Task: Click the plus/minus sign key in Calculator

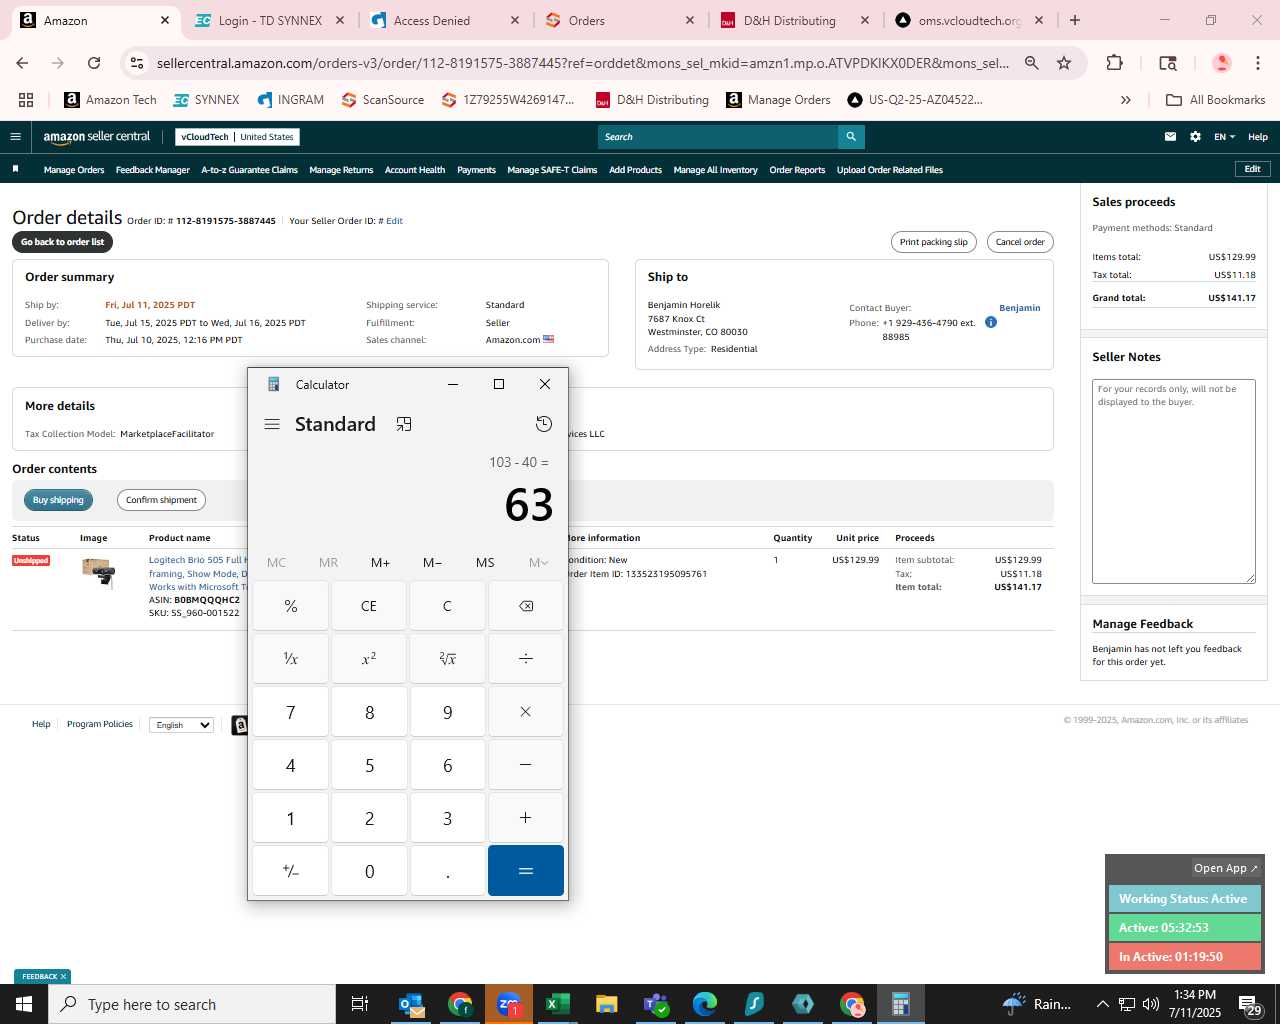Action: point(291,871)
